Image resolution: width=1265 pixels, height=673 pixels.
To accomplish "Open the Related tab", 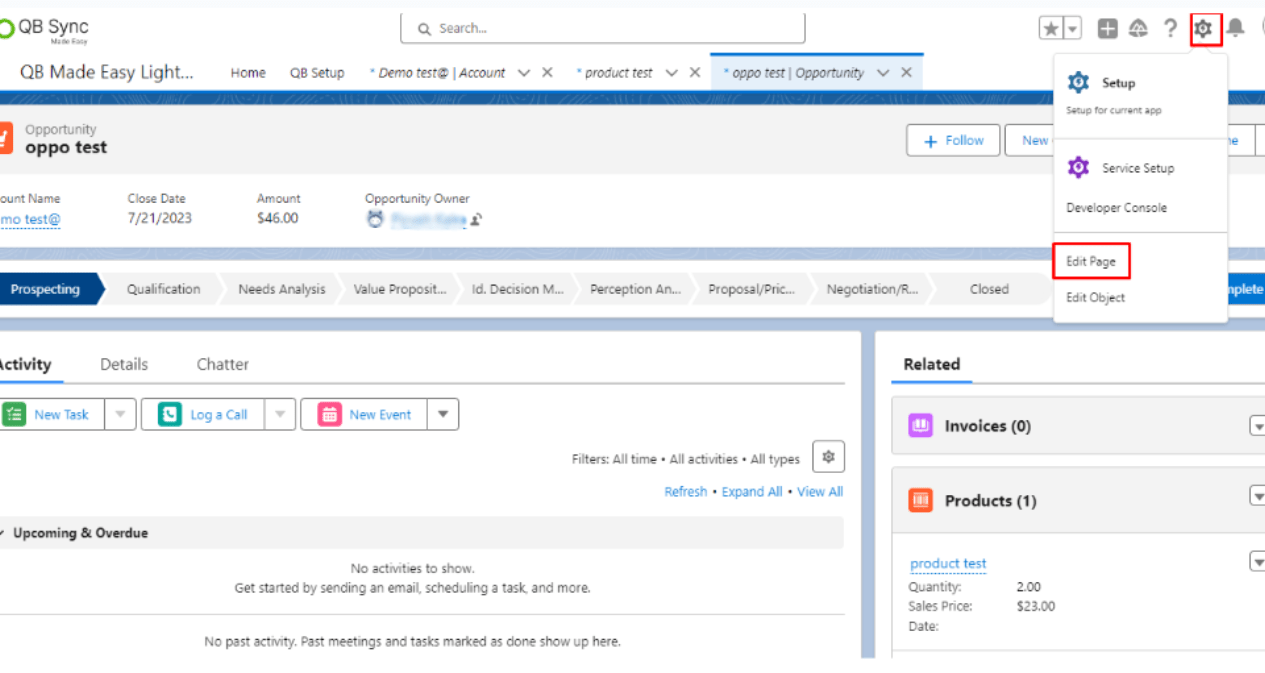I will 931,365.
